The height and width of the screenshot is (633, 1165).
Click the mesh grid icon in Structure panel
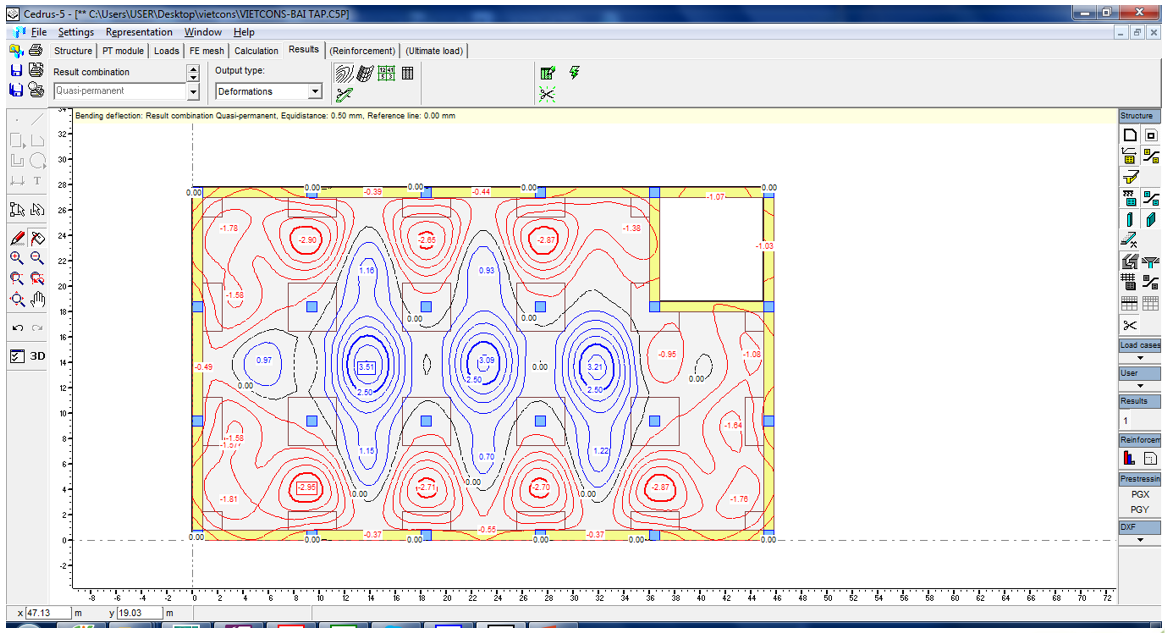[1129, 282]
